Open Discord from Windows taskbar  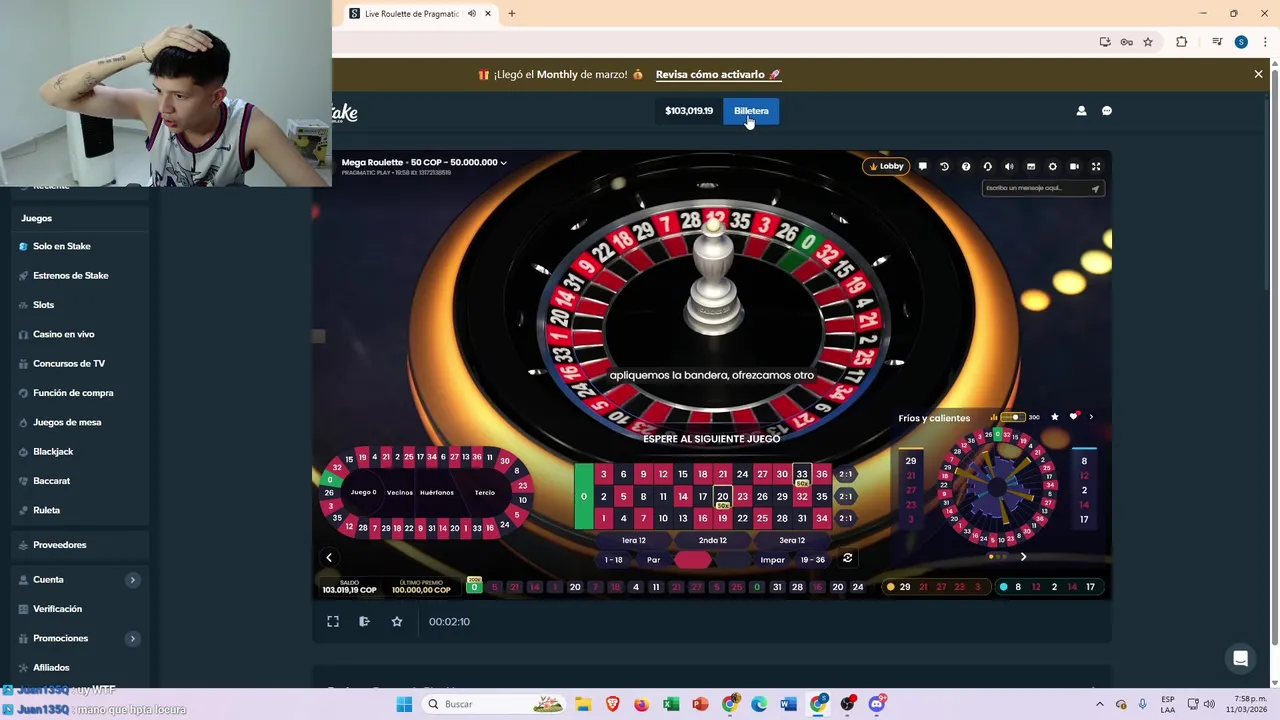(877, 704)
